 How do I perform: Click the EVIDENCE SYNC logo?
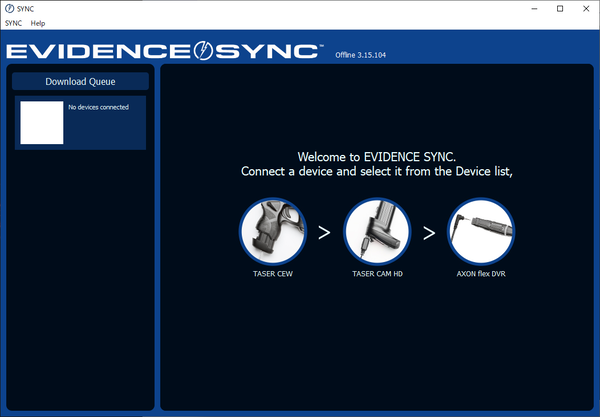[165, 51]
